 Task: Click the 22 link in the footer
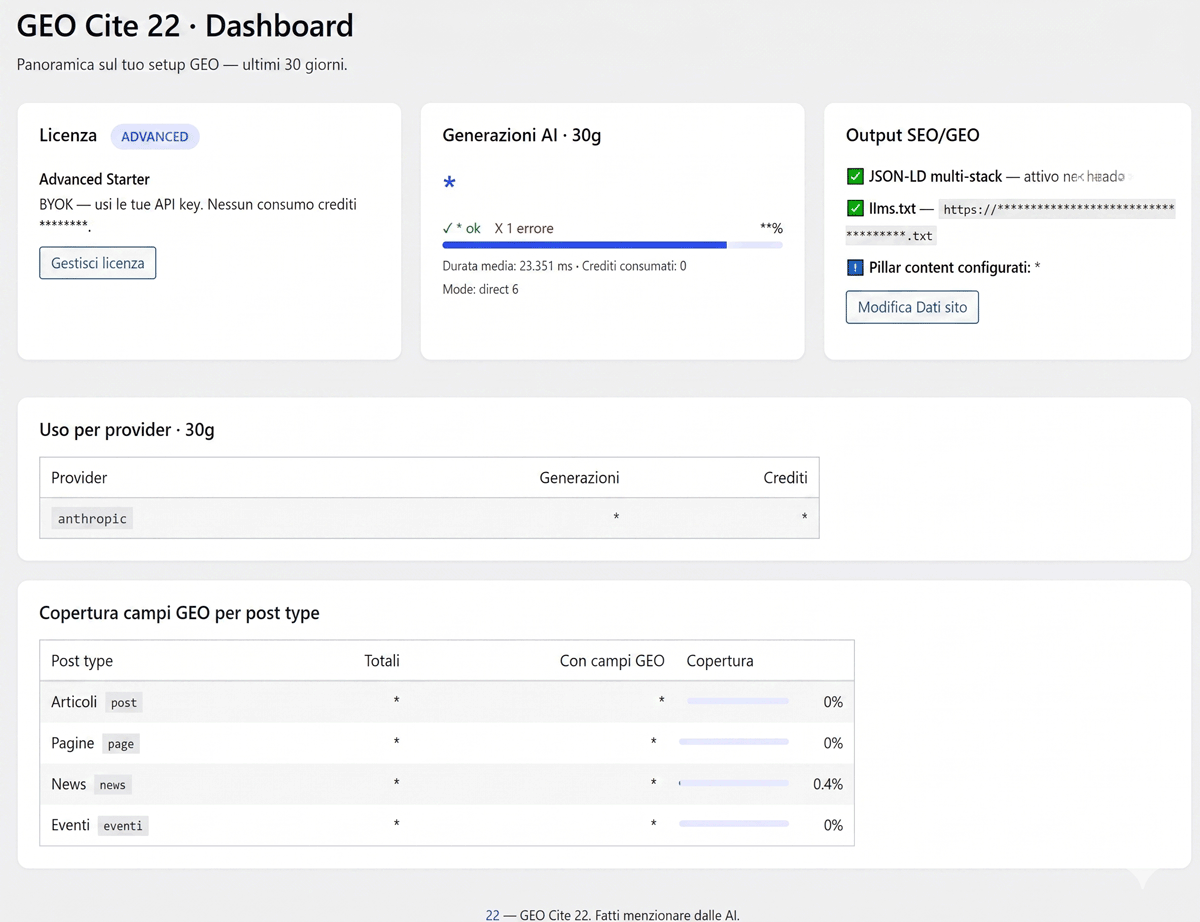[x=492, y=915]
